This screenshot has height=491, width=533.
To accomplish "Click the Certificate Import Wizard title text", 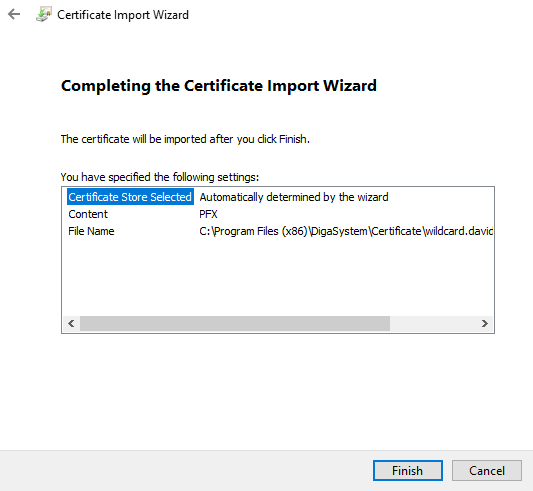I will [x=123, y=15].
